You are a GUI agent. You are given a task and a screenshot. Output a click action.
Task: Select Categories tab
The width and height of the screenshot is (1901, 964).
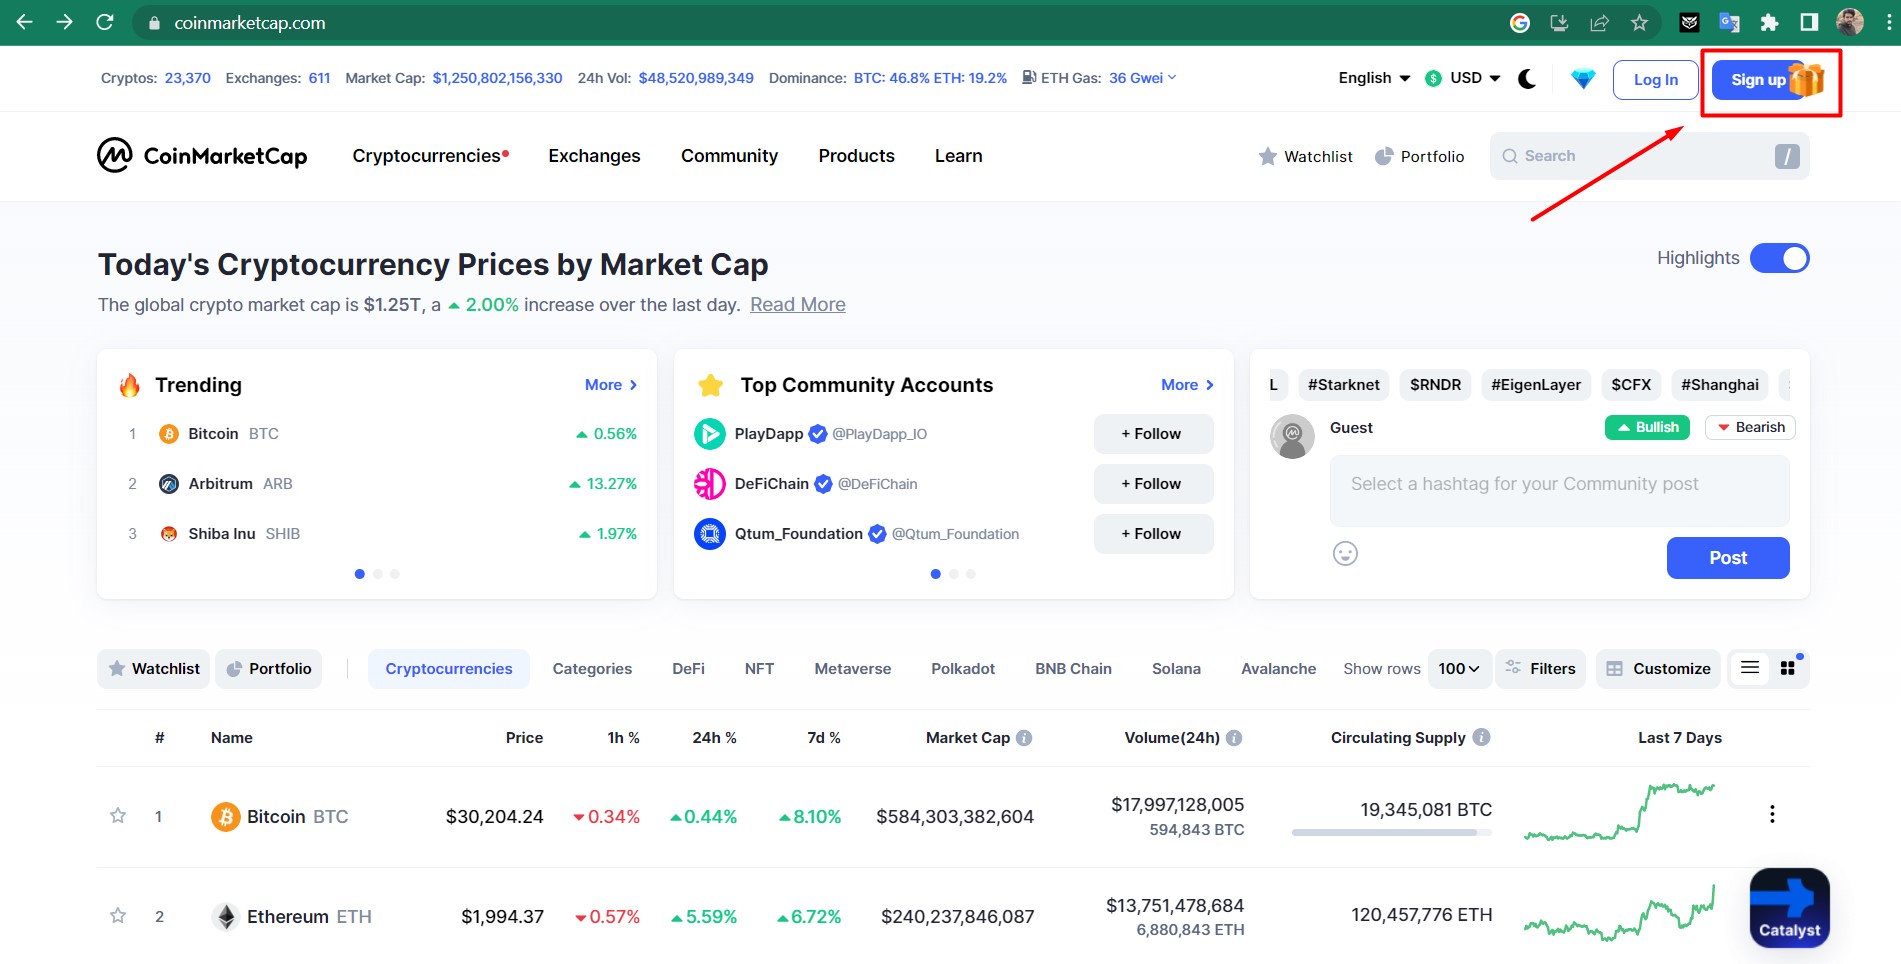coord(592,668)
